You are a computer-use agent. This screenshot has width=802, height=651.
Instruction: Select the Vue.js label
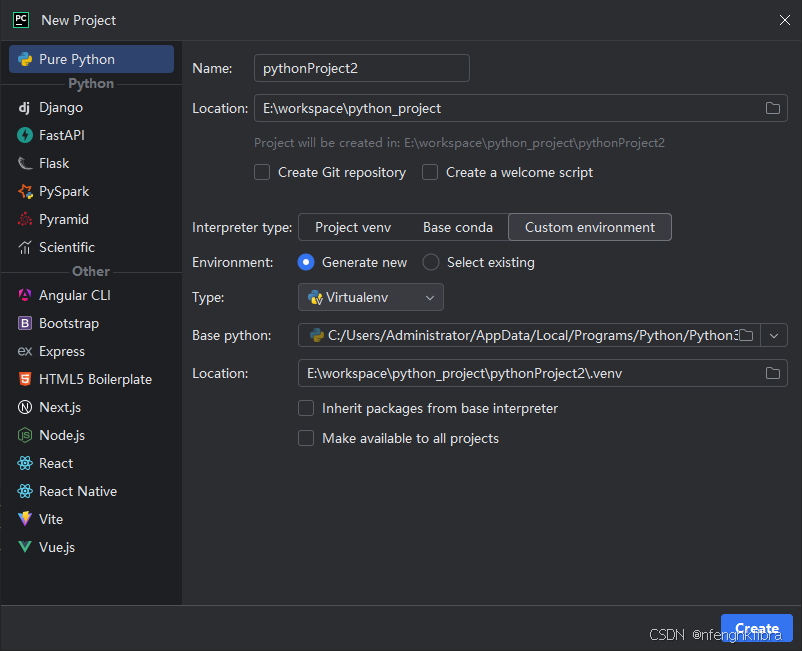(x=57, y=547)
